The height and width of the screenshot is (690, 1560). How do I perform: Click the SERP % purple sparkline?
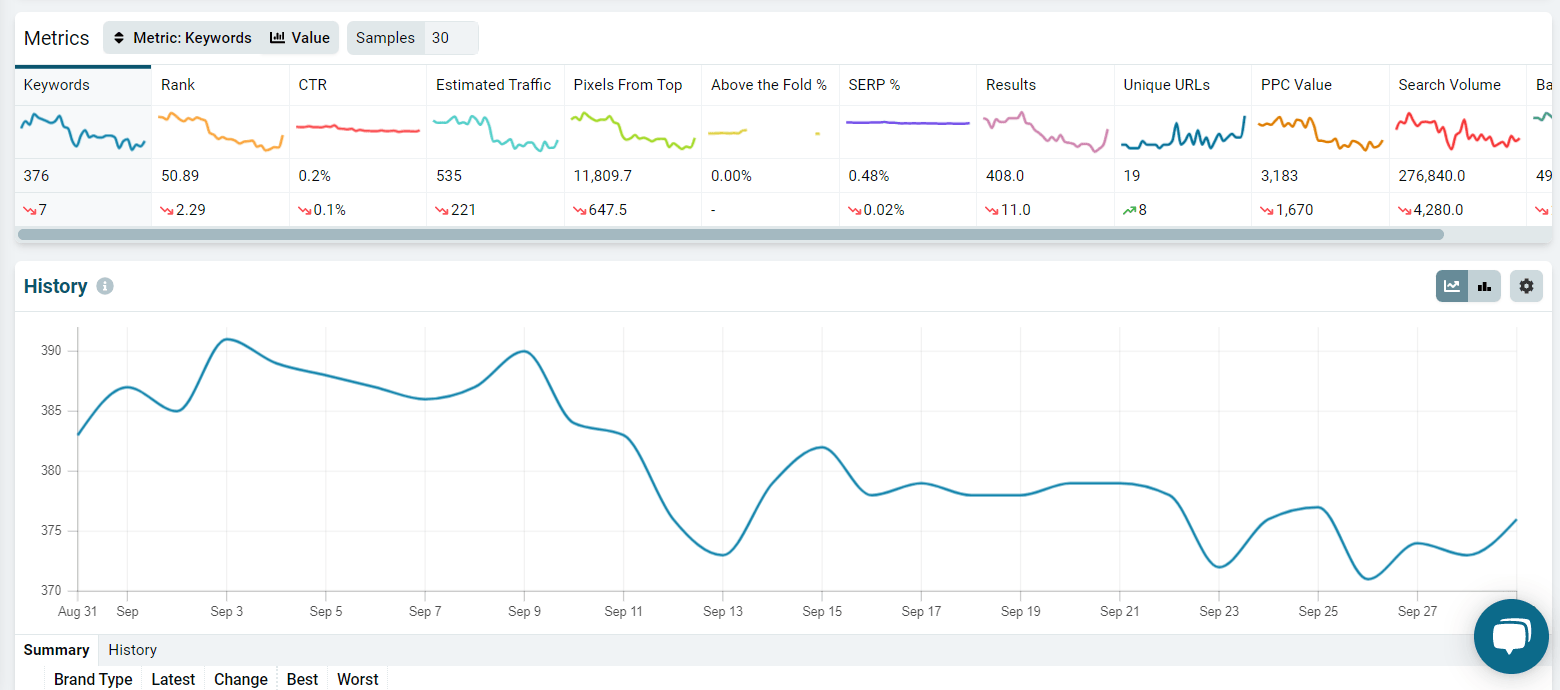pyautogui.click(x=908, y=122)
